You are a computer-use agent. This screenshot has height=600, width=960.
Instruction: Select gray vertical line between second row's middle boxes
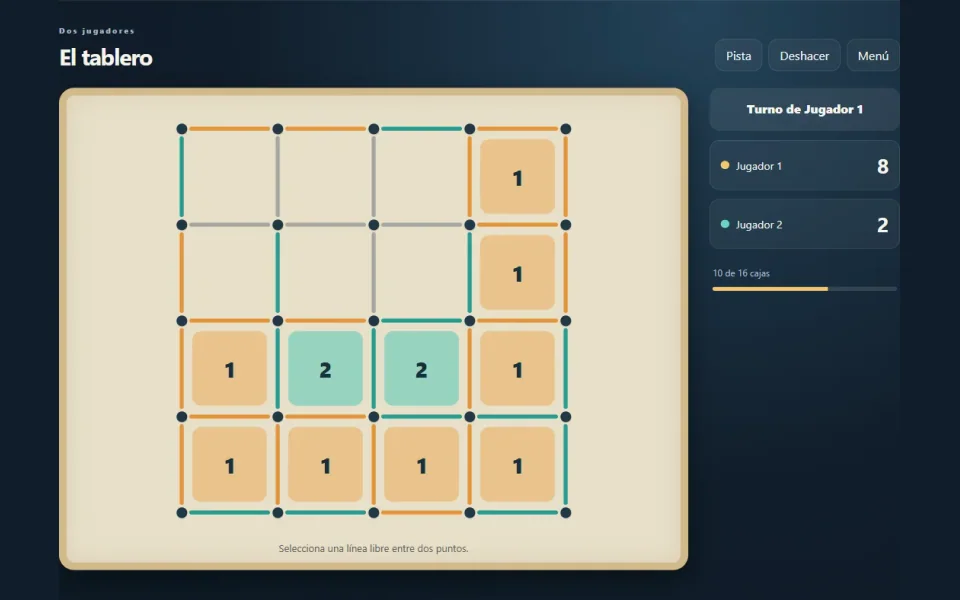point(374,273)
